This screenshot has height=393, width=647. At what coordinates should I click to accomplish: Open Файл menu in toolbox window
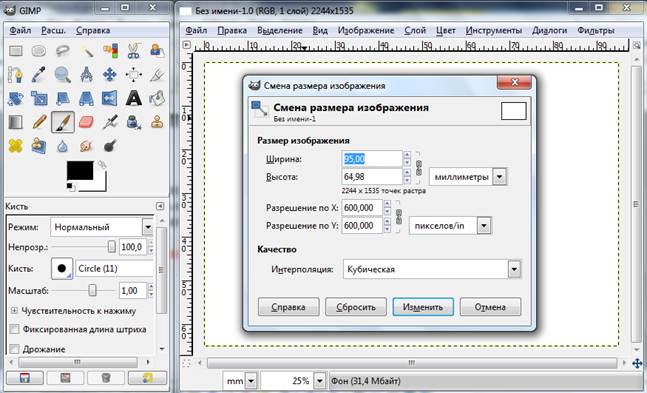point(20,31)
